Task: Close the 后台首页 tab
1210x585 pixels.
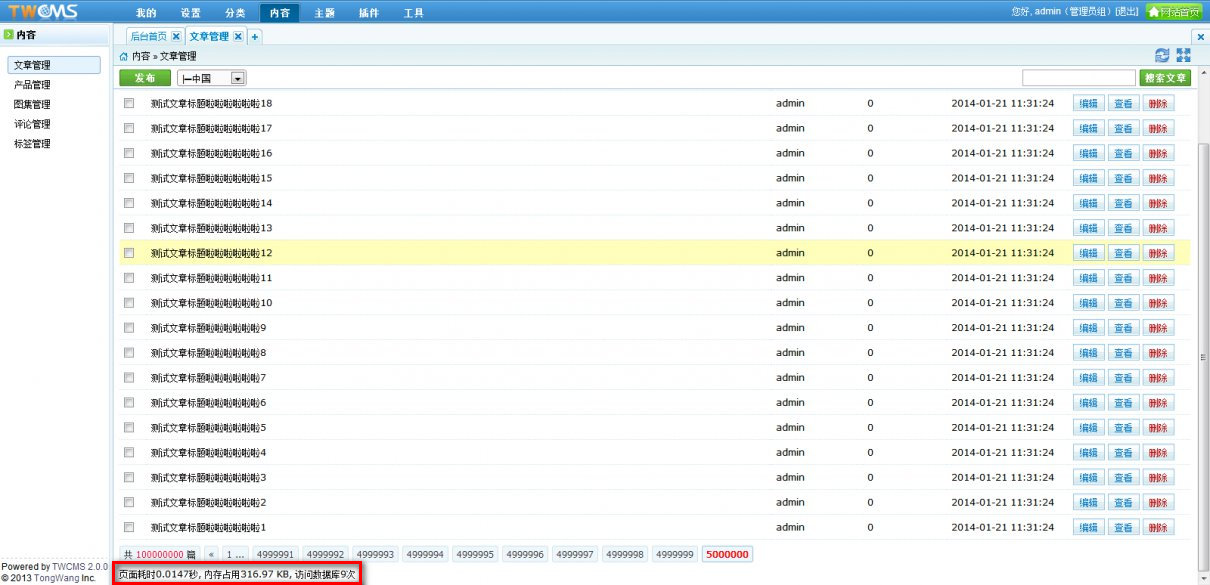Action: [176, 37]
